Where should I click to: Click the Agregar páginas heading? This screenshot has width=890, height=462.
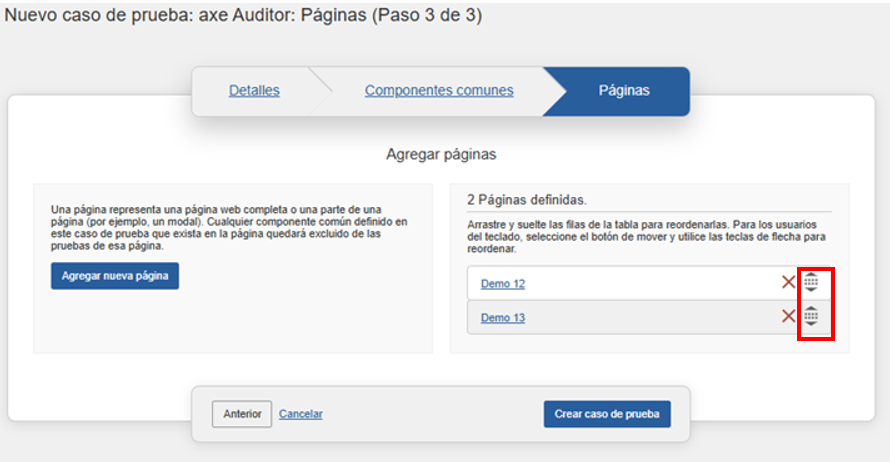point(441,155)
